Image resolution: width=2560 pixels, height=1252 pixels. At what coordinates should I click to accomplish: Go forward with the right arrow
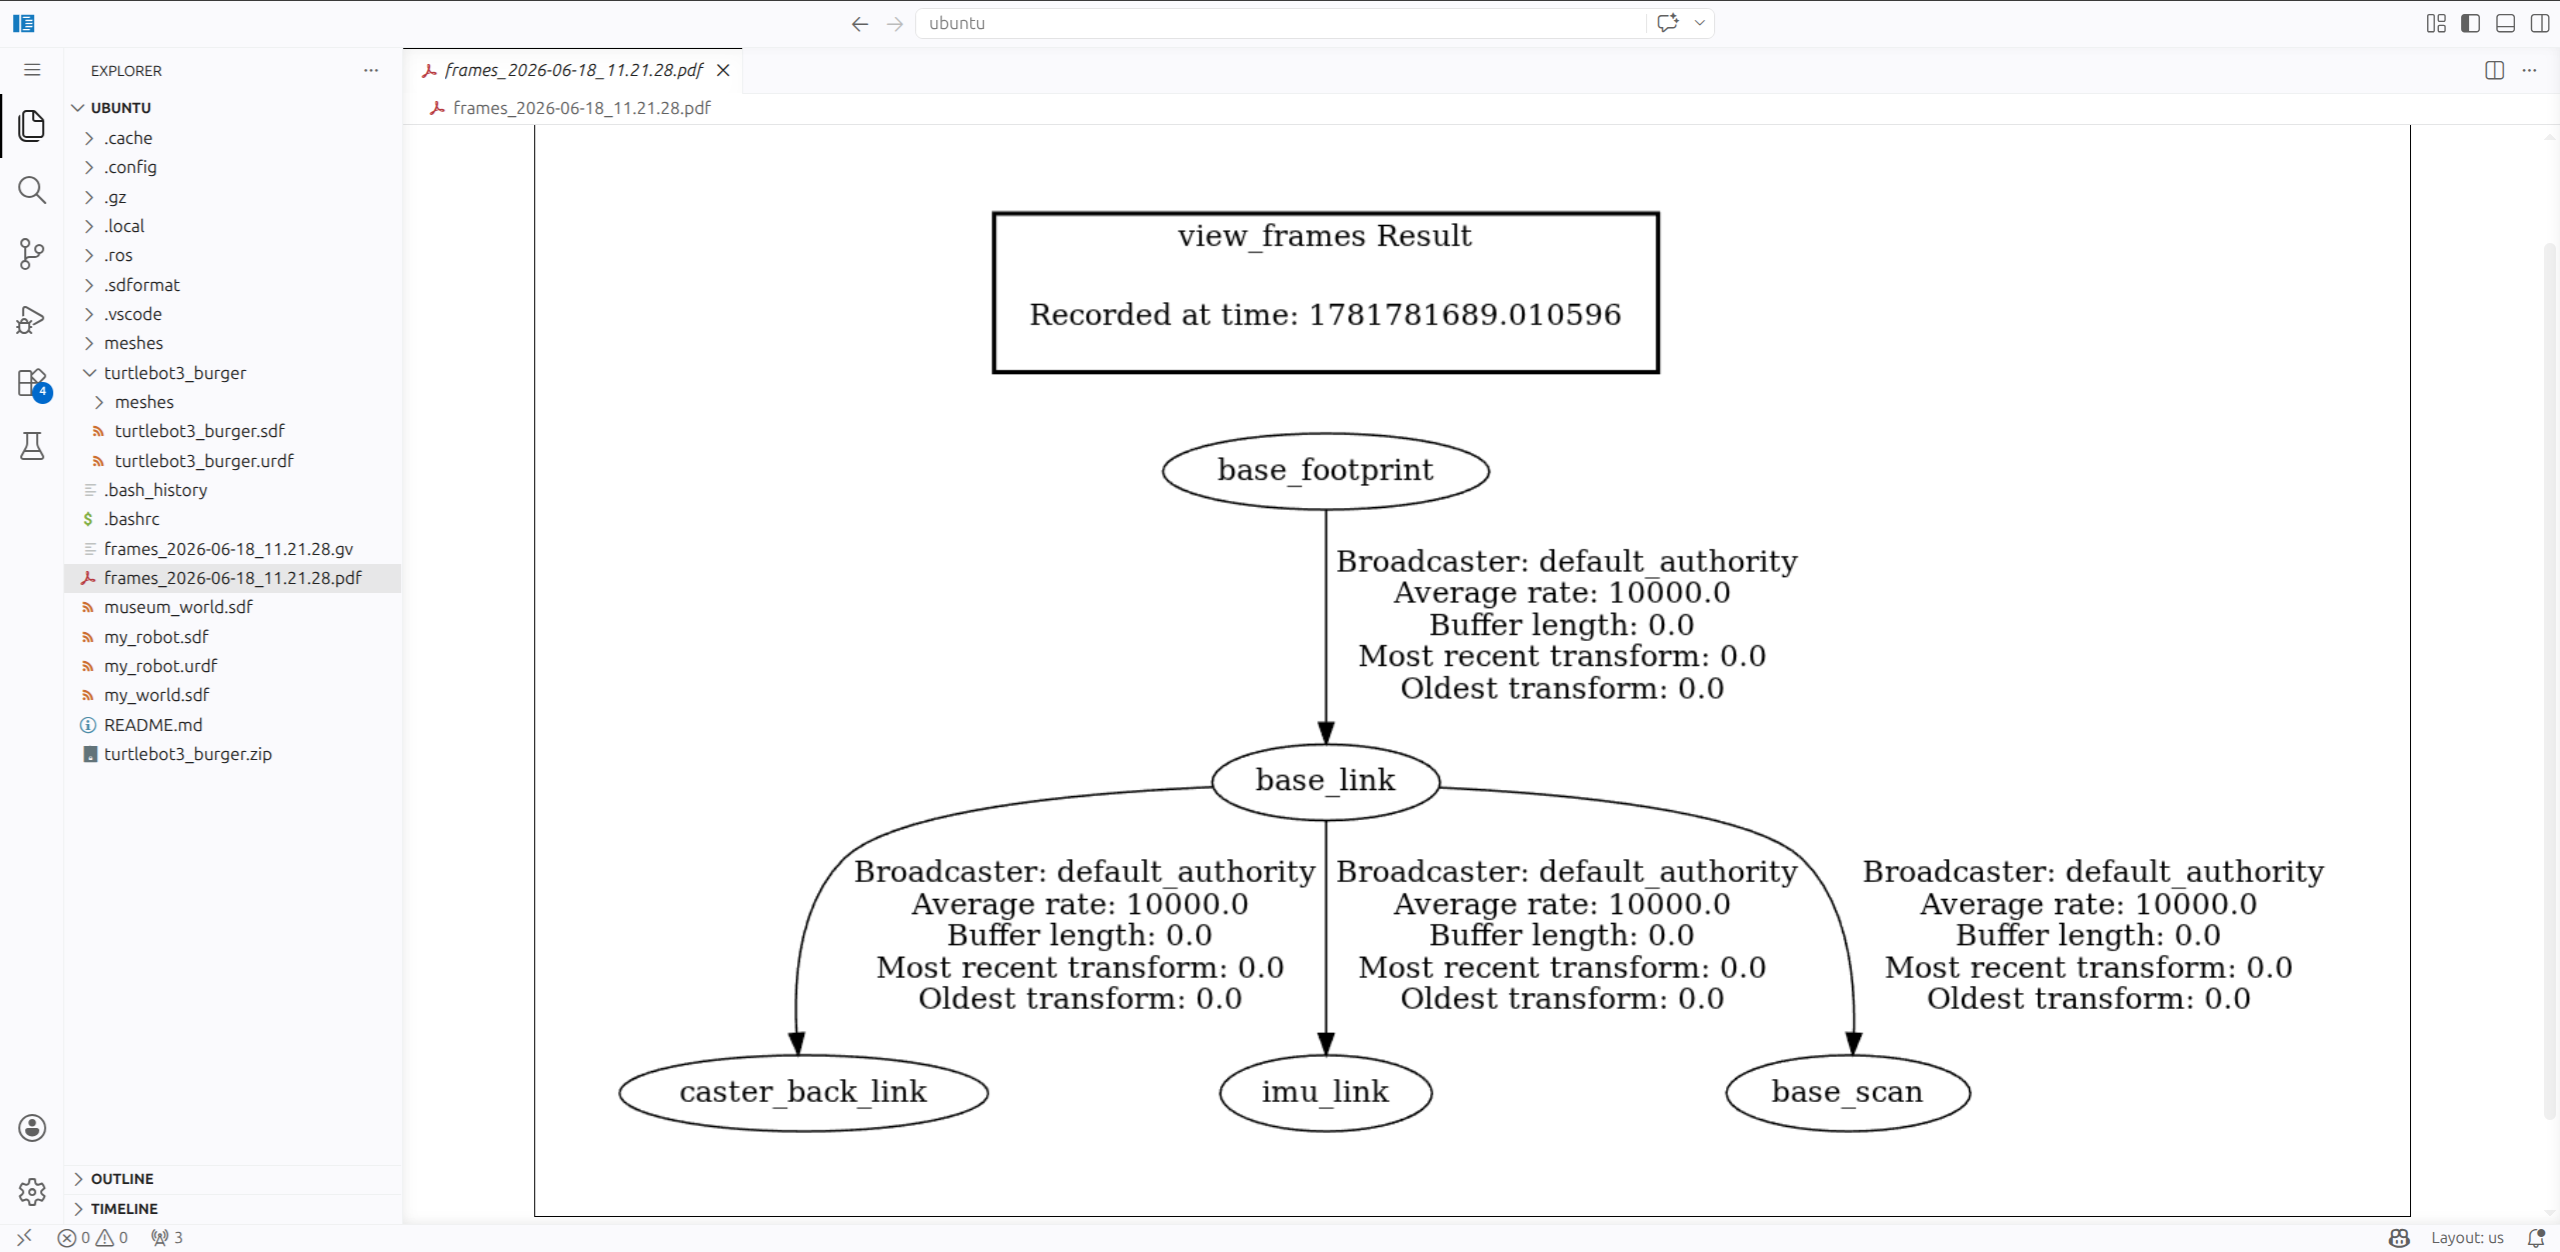click(894, 23)
